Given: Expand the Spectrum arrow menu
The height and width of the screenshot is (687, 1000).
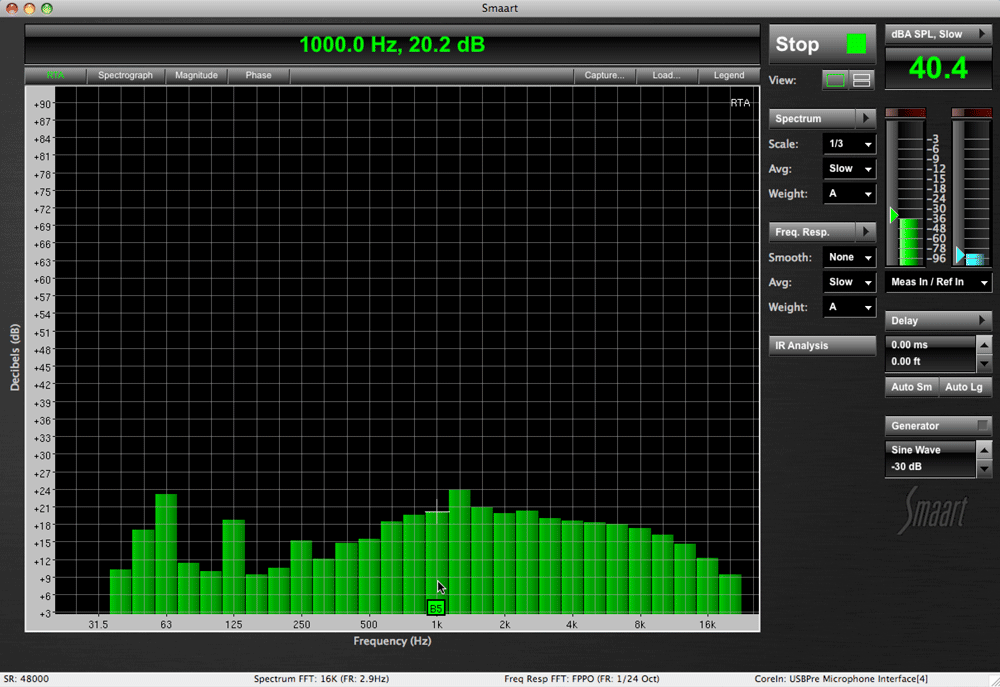Looking at the screenshot, I should 865,119.
